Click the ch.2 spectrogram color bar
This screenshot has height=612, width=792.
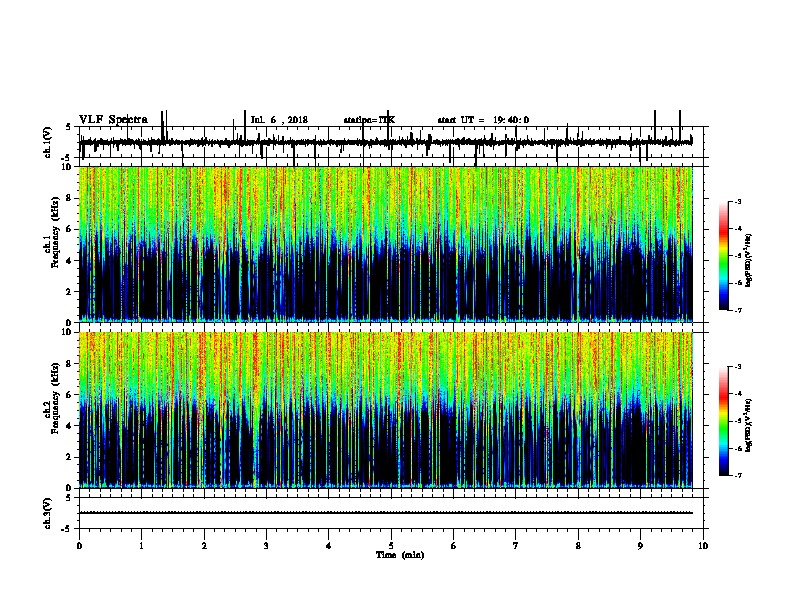pos(724,421)
